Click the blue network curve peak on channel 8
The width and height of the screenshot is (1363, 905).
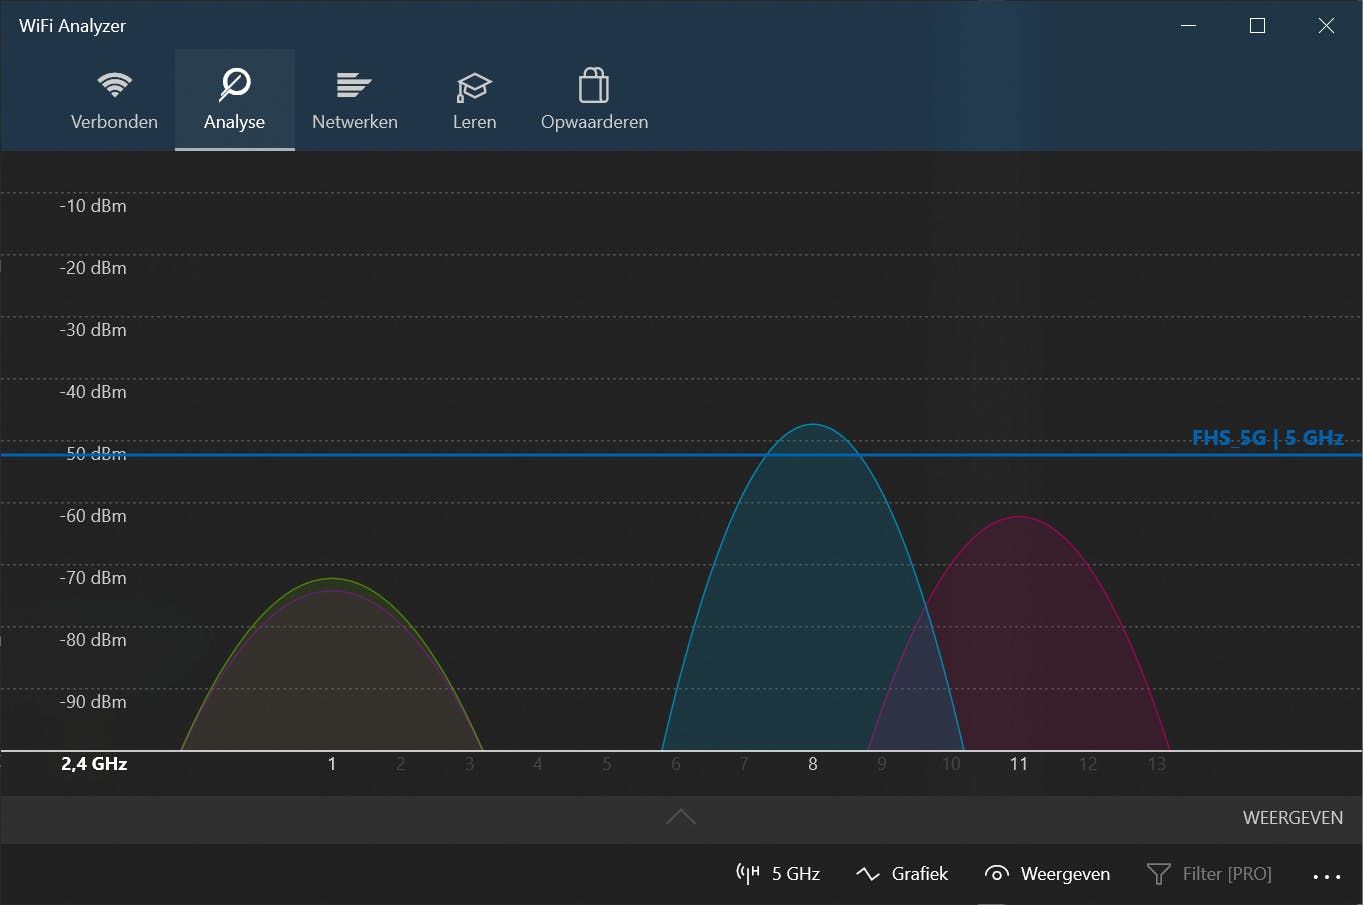[x=814, y=425]
